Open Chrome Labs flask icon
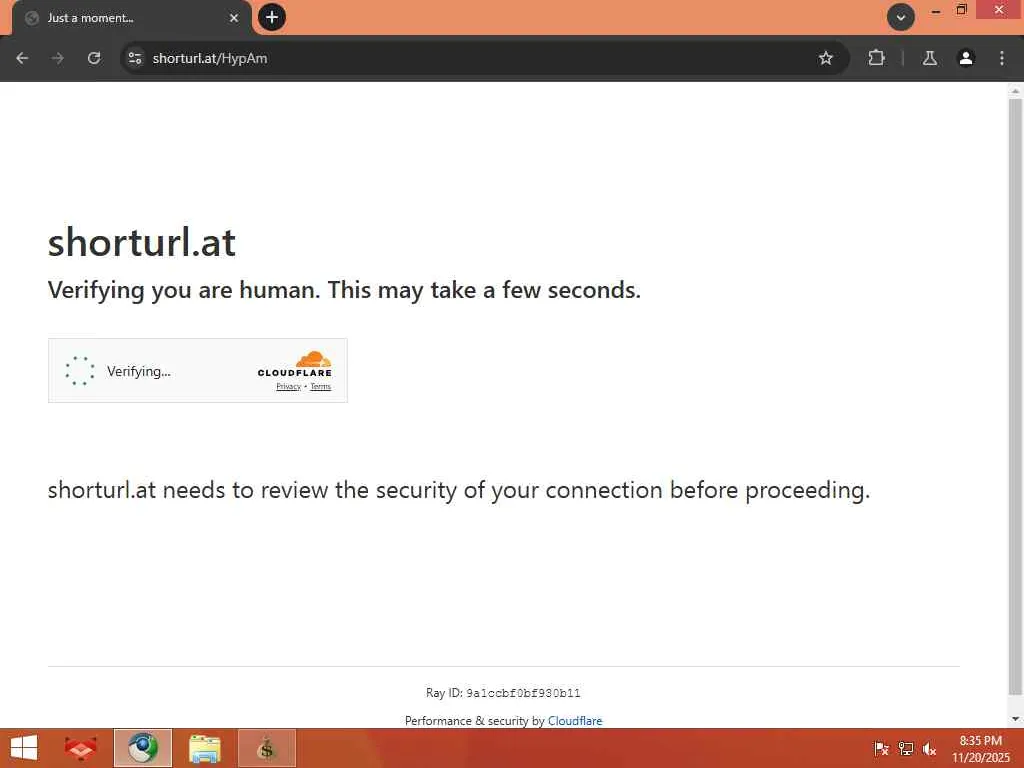 coord(930,58)
